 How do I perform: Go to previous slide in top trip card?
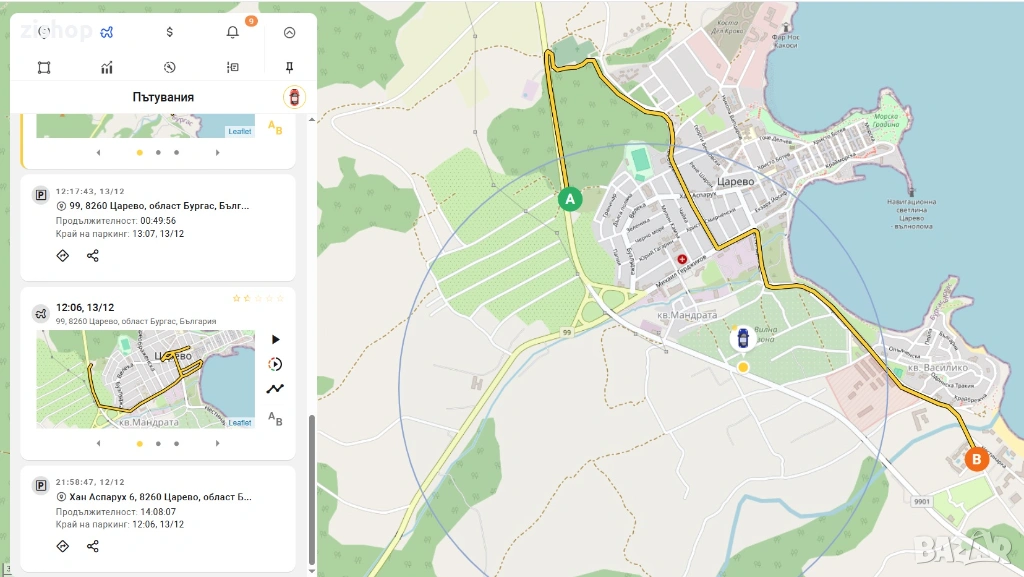coord(98,153)
